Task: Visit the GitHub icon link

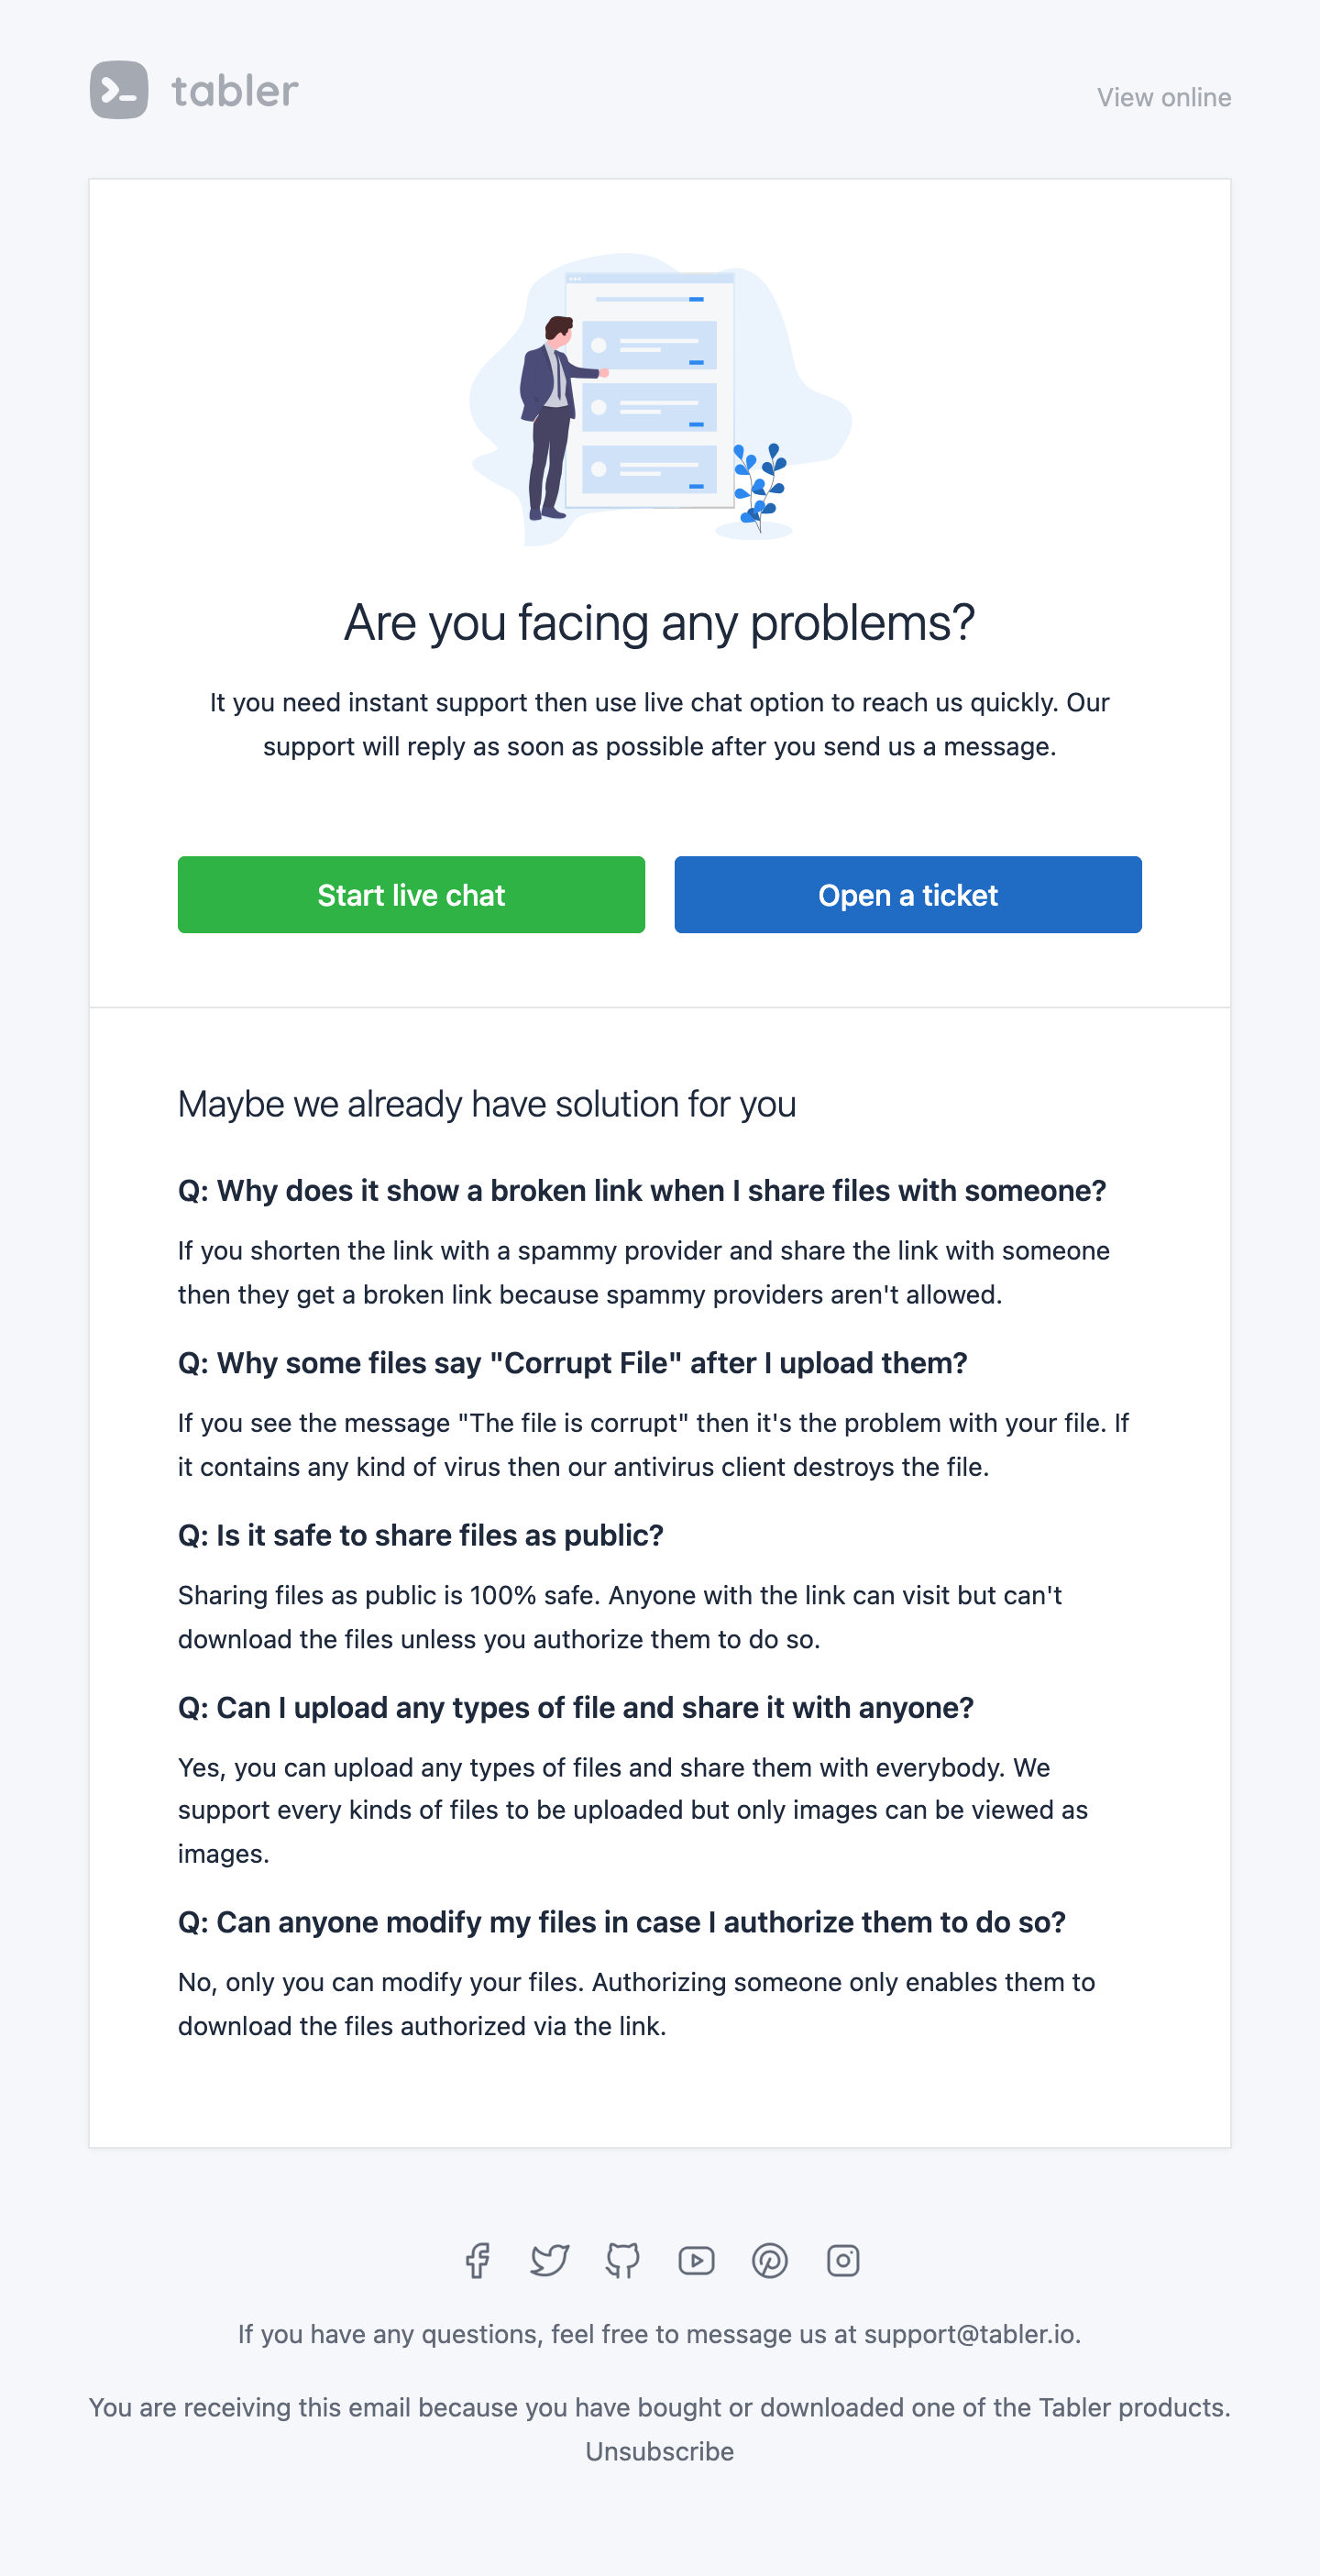Action: tap(623, 2260)
